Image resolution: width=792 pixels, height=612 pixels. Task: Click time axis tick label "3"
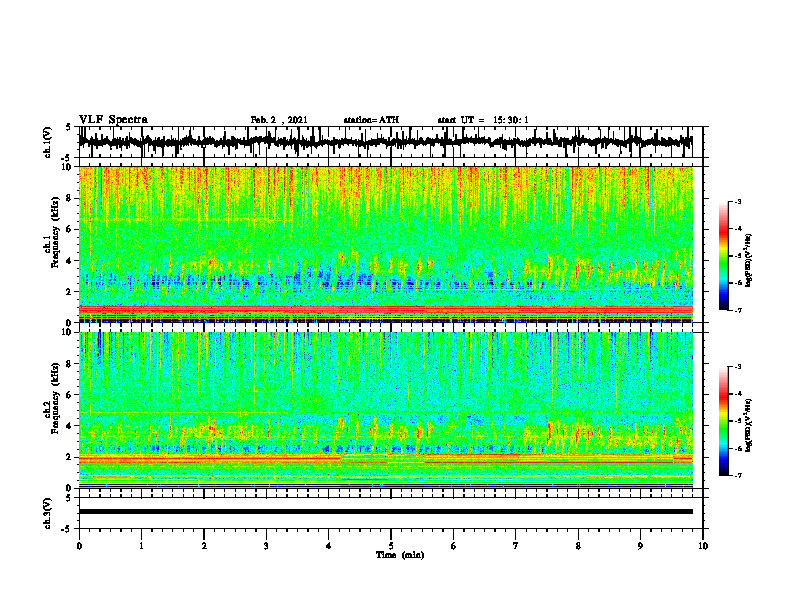click(266, 546)
